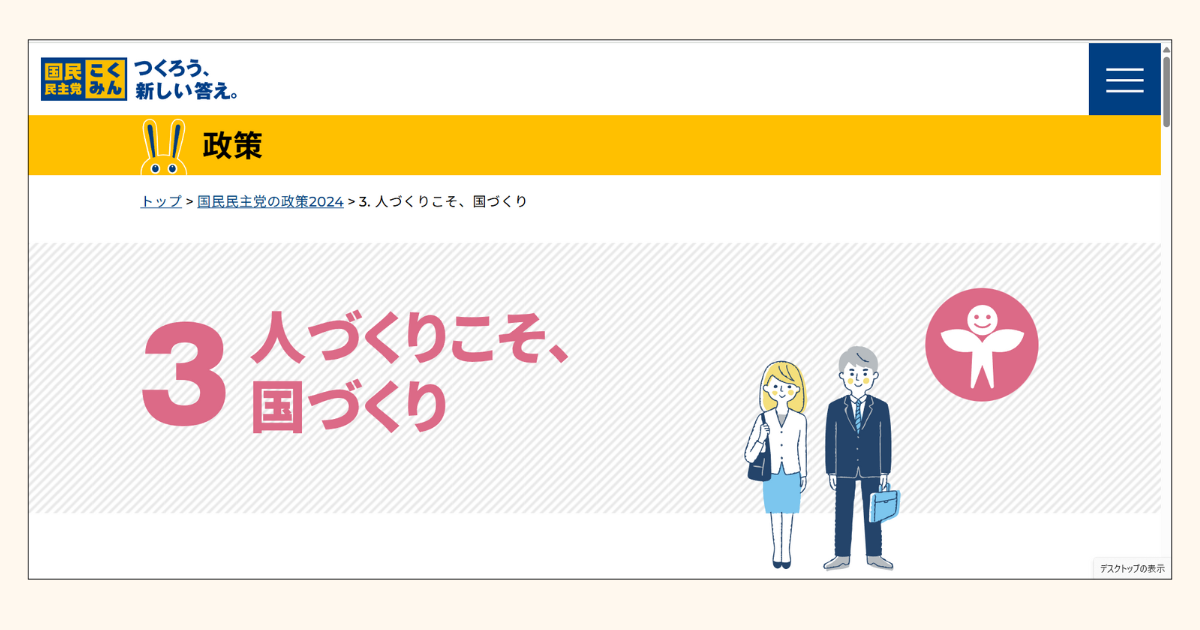Click the つくろう、新しい答え。 tagline
1200x630 pixels.
[x=187, y=79]
